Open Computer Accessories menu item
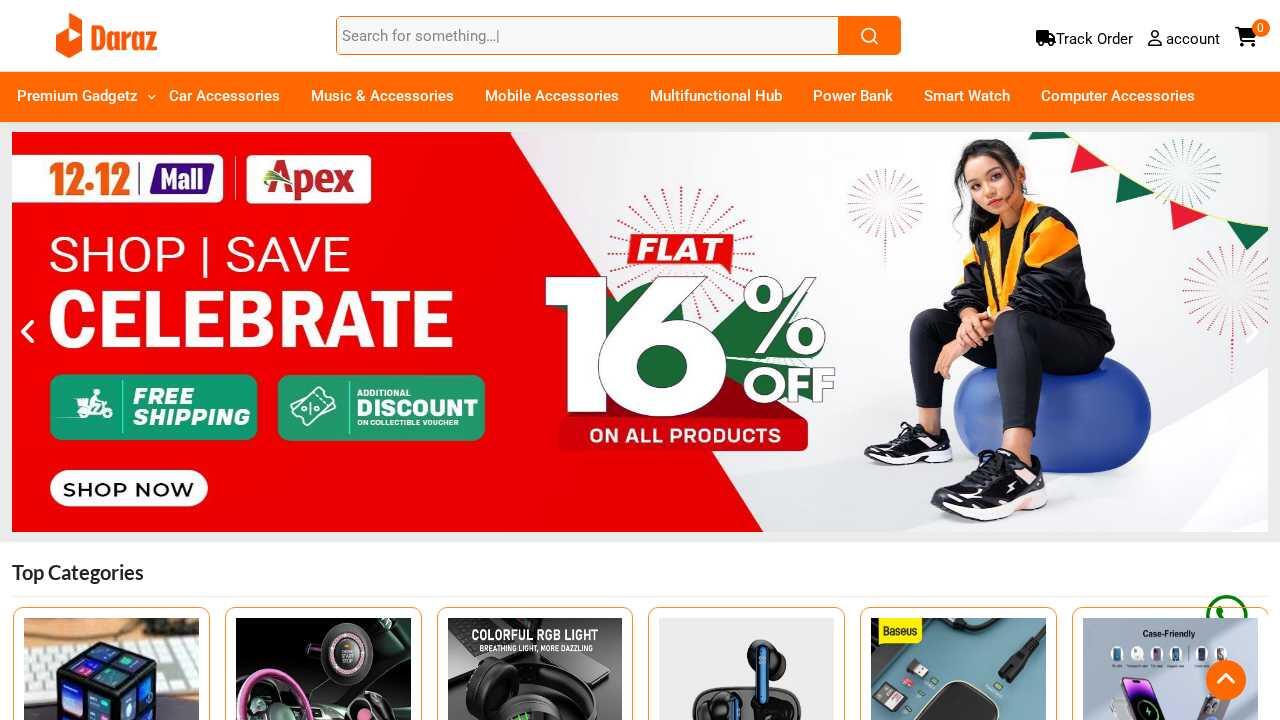The height and width of the screenshot is (720, 1280). point(1118,96)
